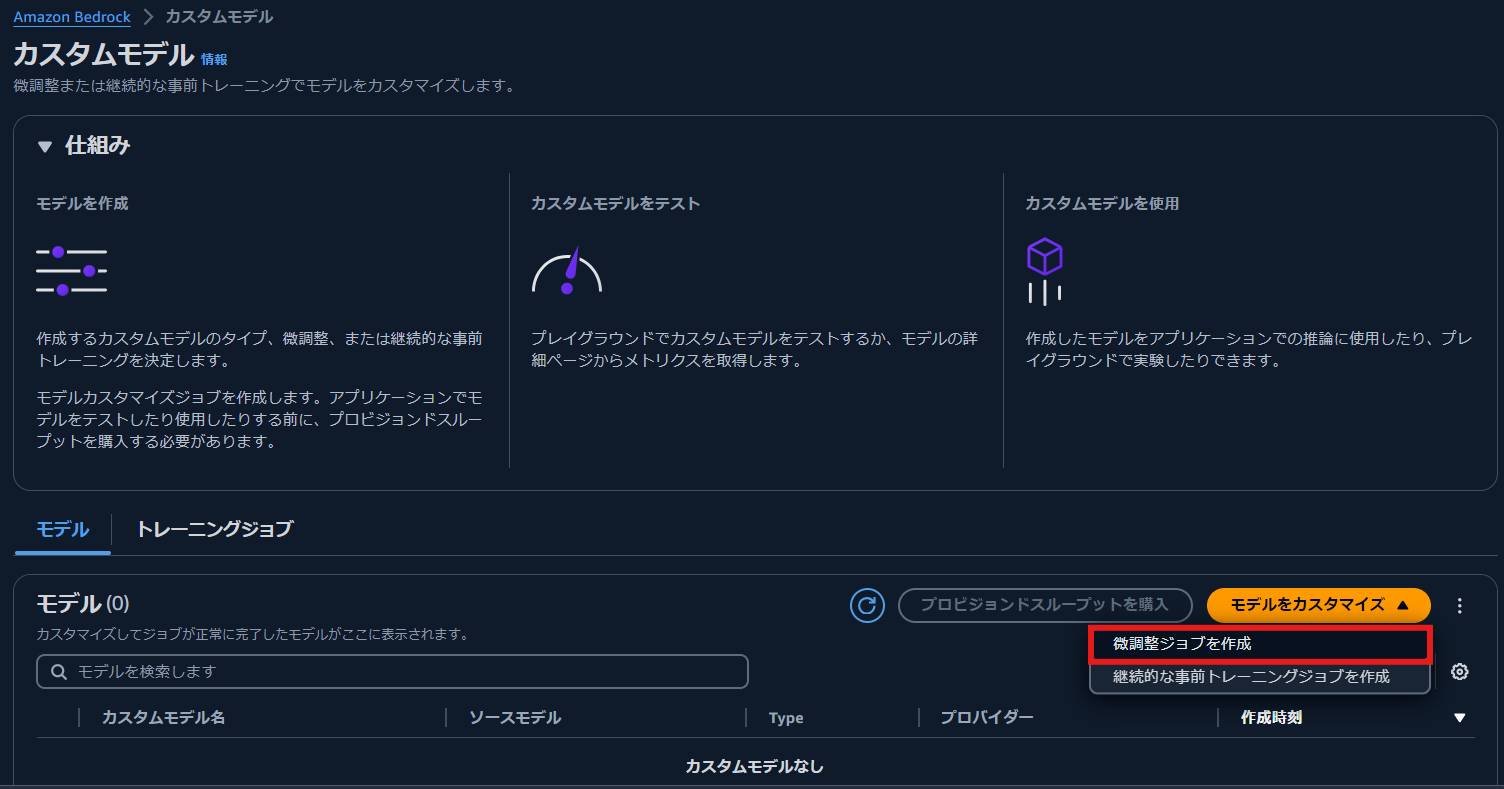This screenshot has height=789, width=1504.
Task: Select 微調整ジョブを作成 from the menu
Action: [1259, 643]
